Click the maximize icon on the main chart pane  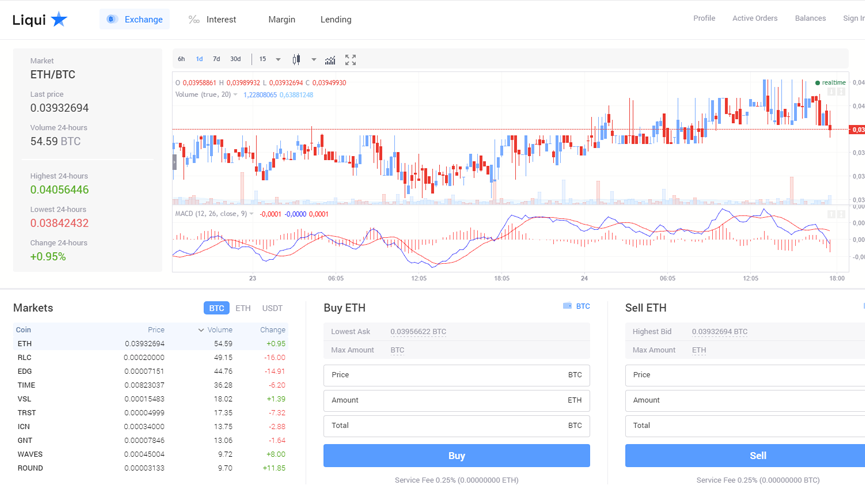[x=841, y=92]
